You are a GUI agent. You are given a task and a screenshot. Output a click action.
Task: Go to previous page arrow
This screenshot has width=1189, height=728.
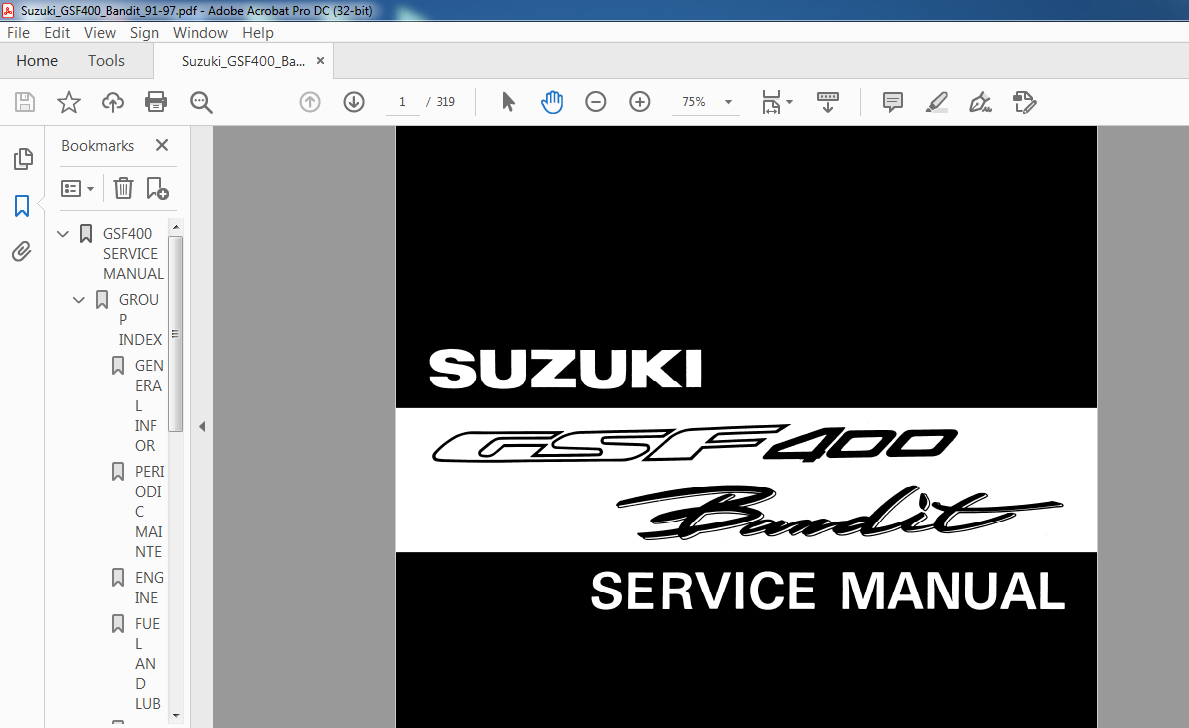pos(309,102)
